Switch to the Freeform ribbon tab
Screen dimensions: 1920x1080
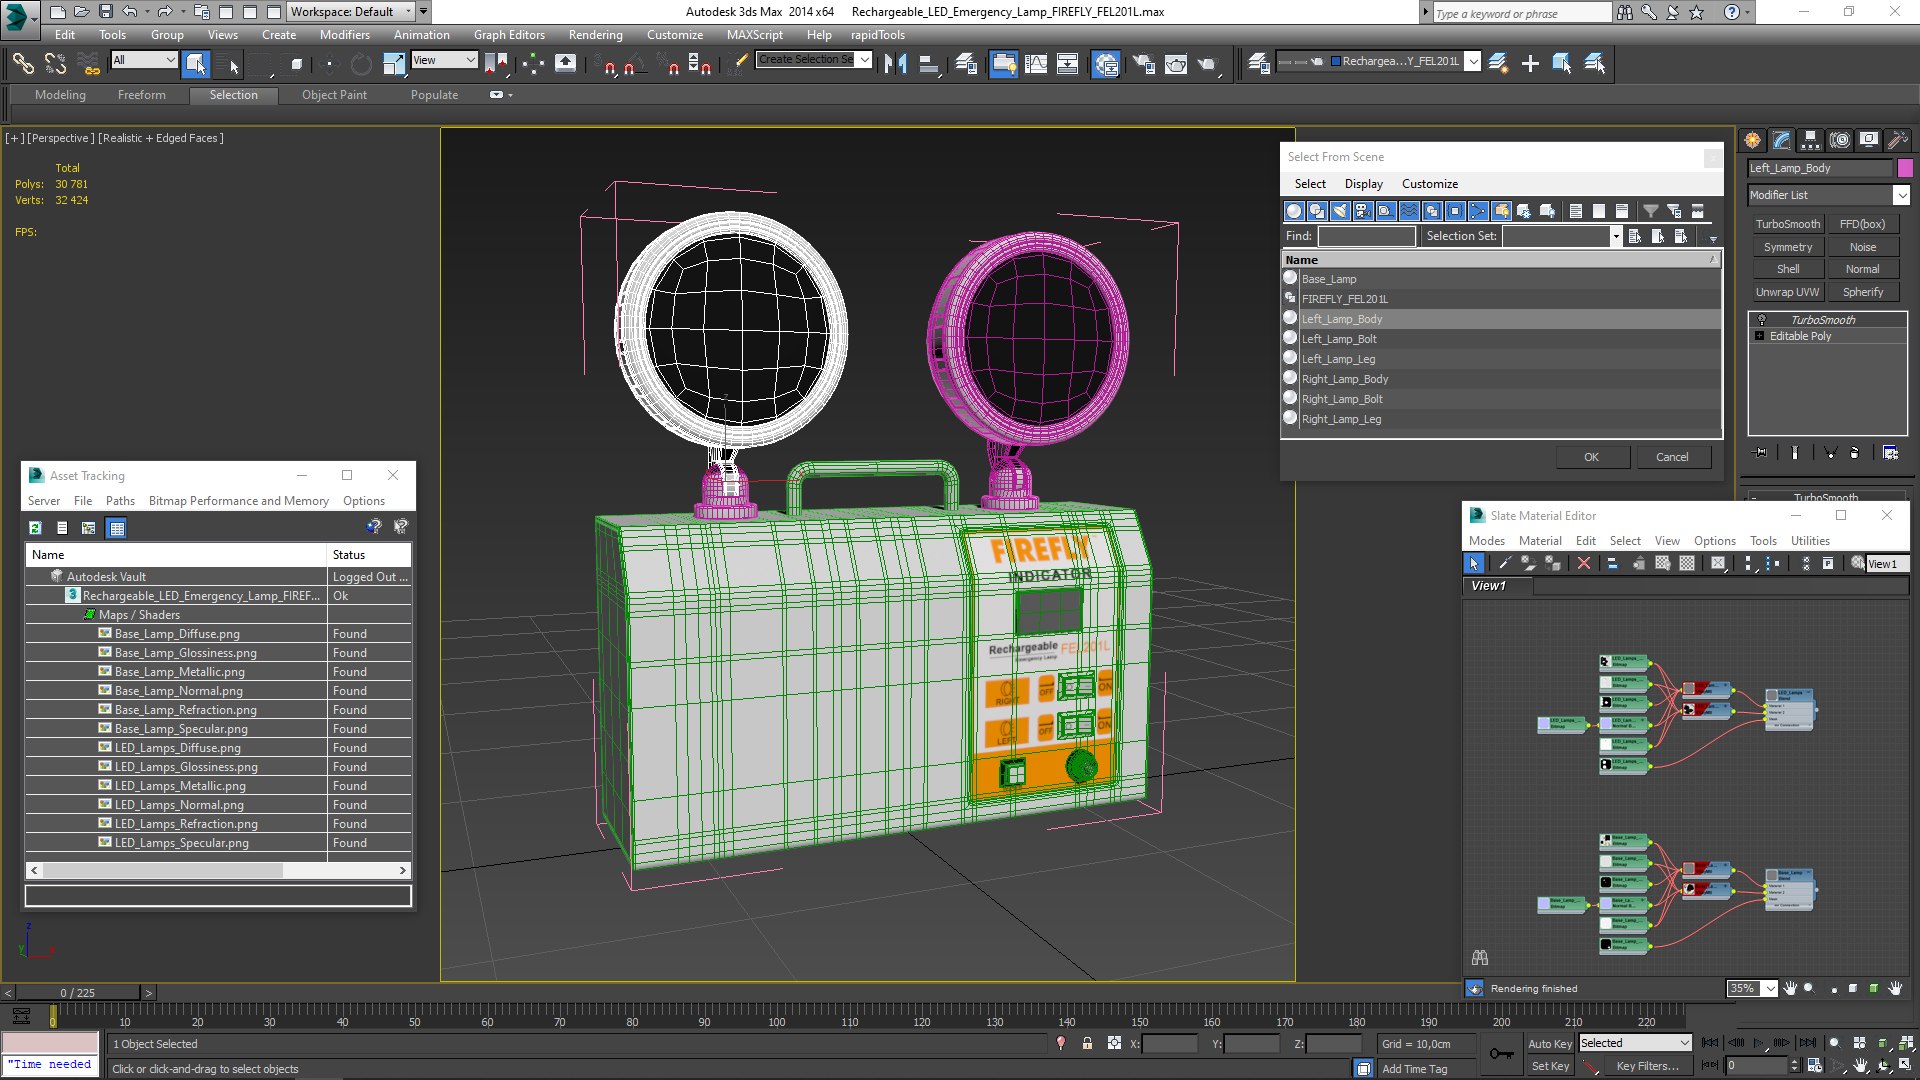142,95
